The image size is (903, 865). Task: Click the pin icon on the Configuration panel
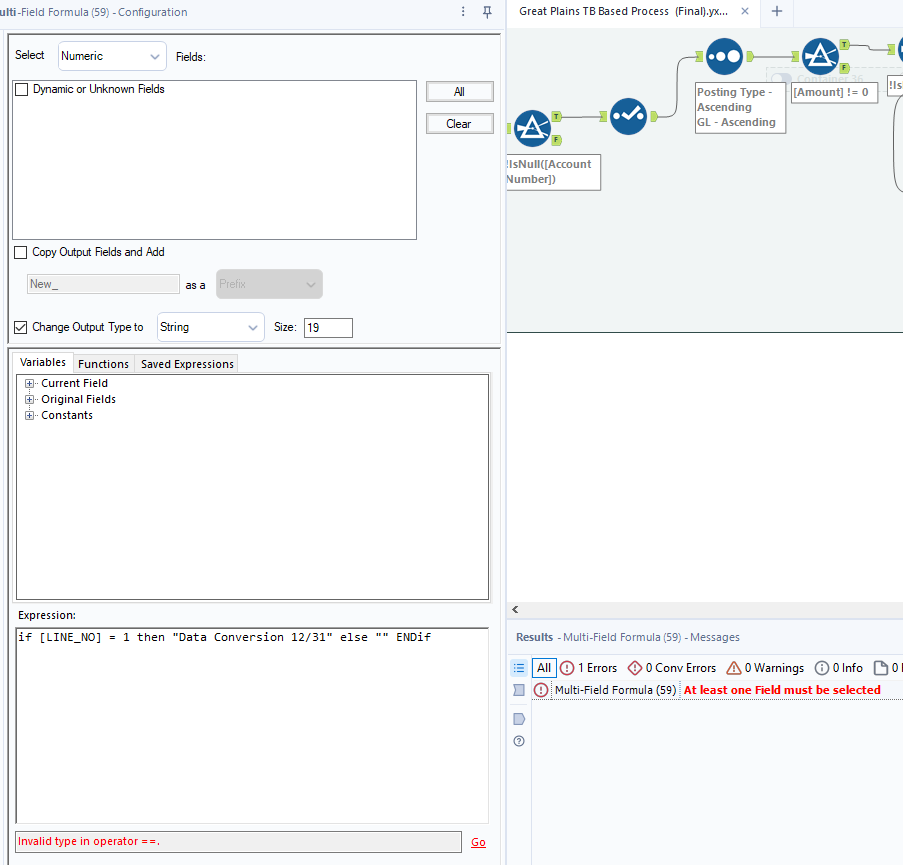[x=485, y=12]
